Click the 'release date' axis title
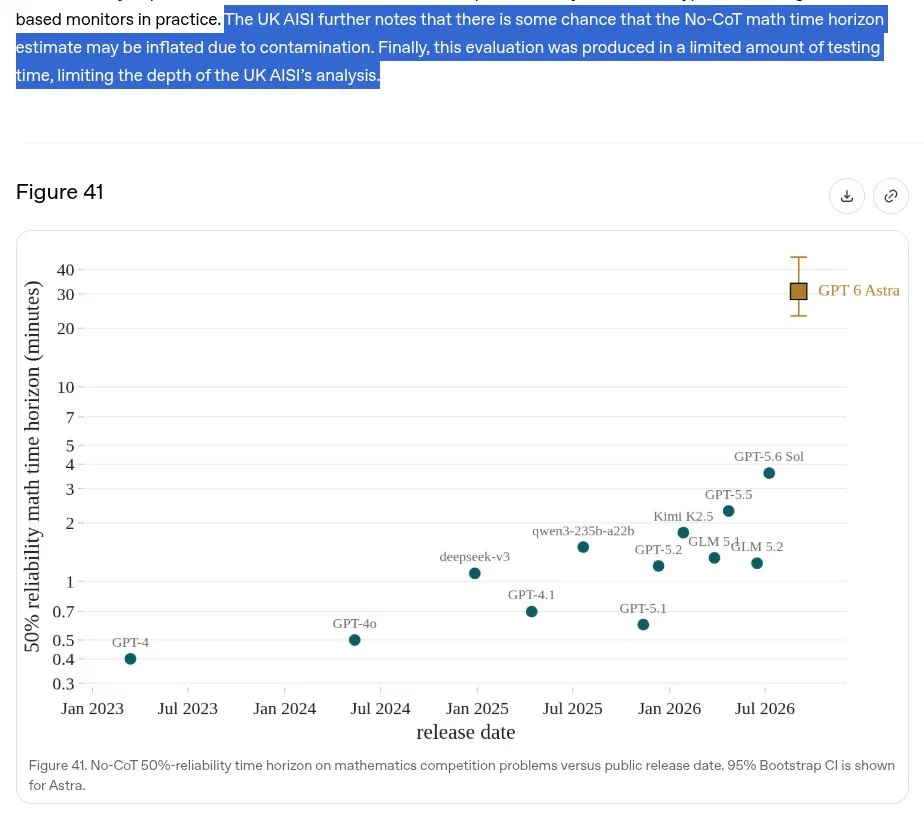 pos(466,732)
